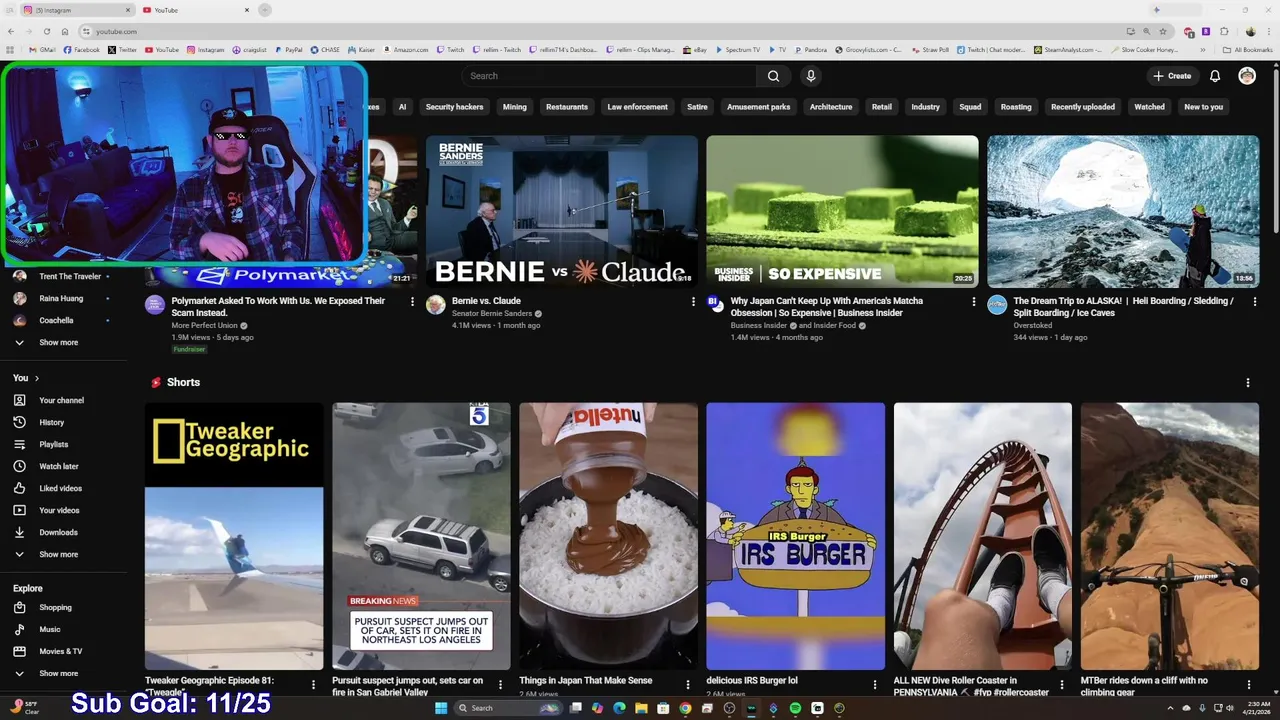Click the YouTube search magnifier button
This screenshot has height=720, width=1280.
[773, 76]
